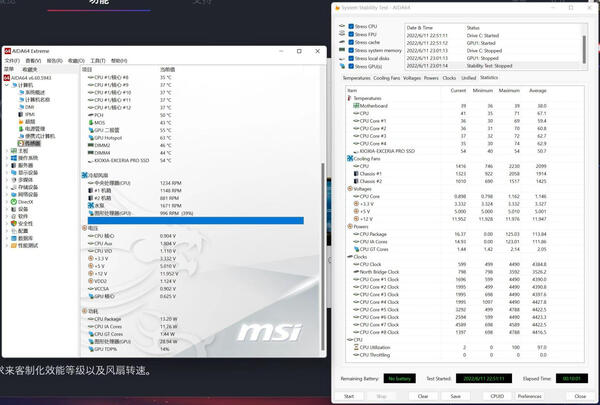Screen dimensions: 600x405
Task: Click the Cooling Fans section icon in statistics
Action: click(x=349, y=158)
